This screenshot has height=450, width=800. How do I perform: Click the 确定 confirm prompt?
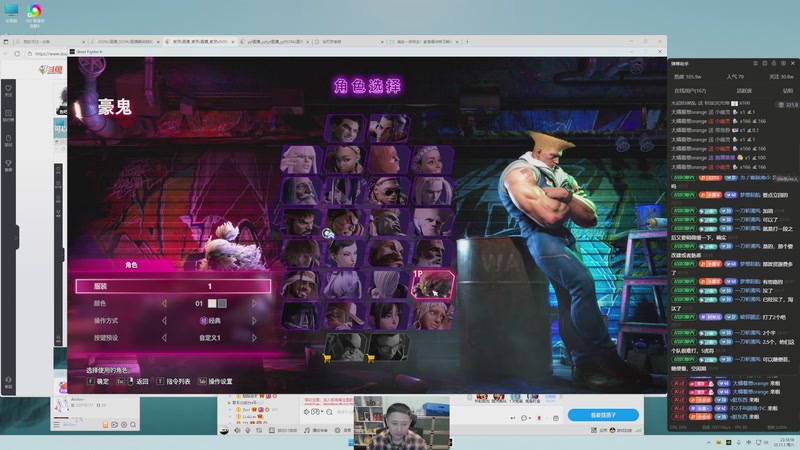coord(98,381)
